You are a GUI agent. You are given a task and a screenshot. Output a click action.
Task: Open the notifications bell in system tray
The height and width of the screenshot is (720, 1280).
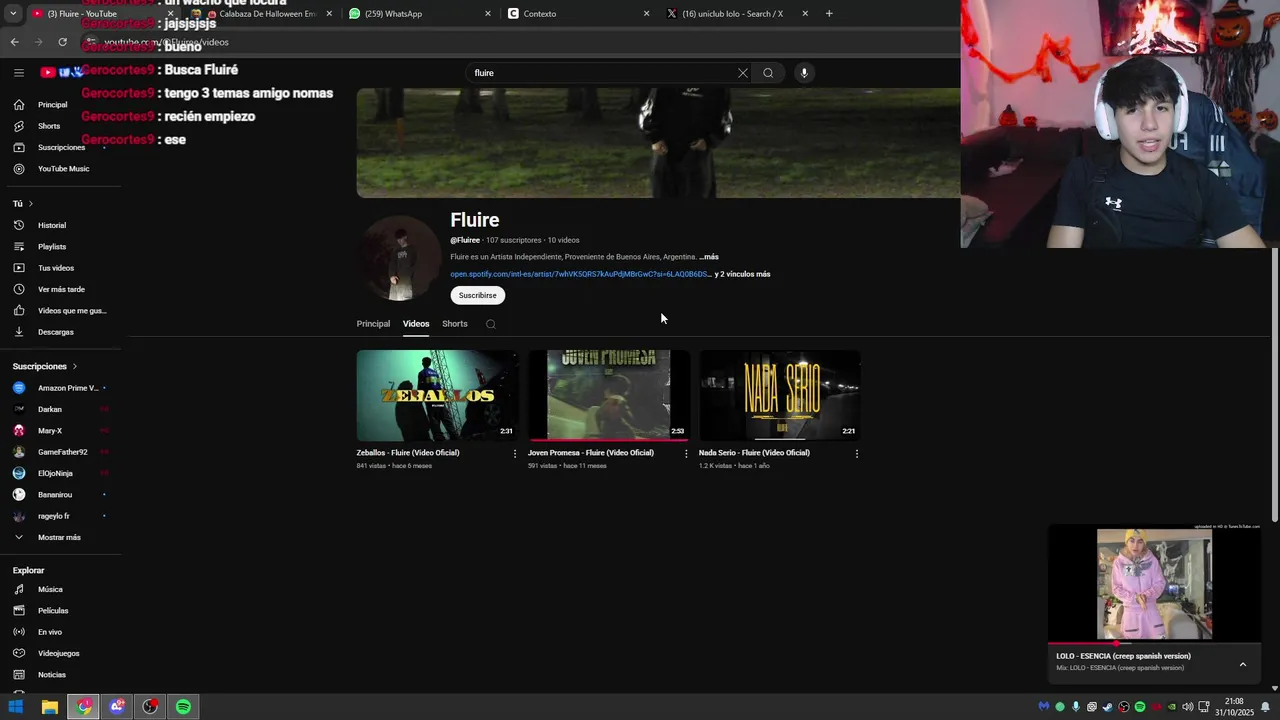coord(1265,707)
